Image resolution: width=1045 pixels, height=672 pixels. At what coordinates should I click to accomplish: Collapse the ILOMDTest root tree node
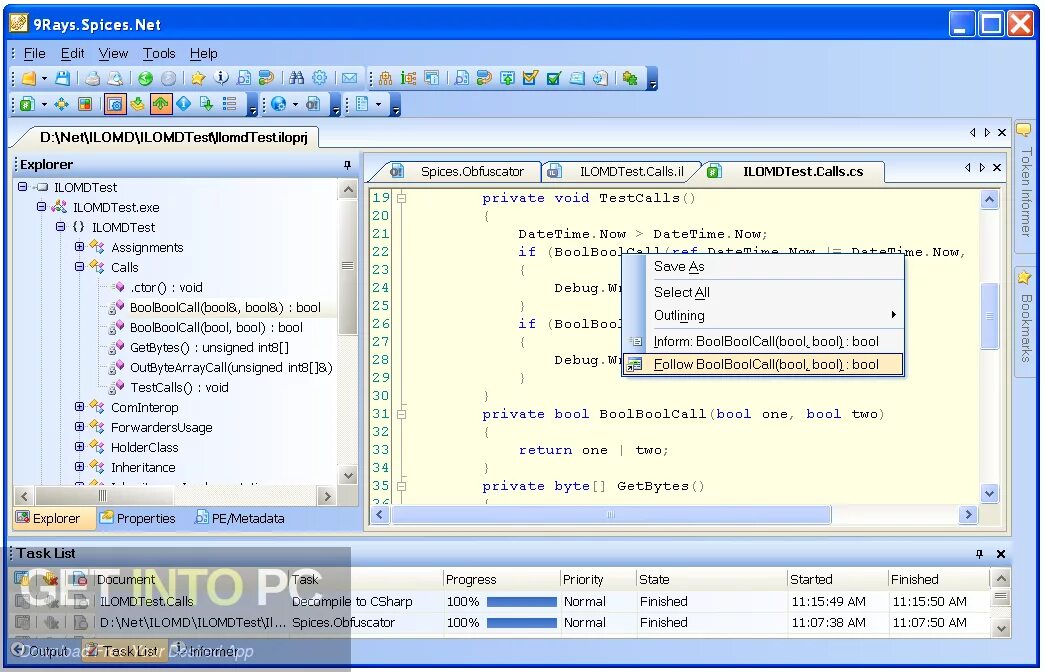tap(23, 187)
